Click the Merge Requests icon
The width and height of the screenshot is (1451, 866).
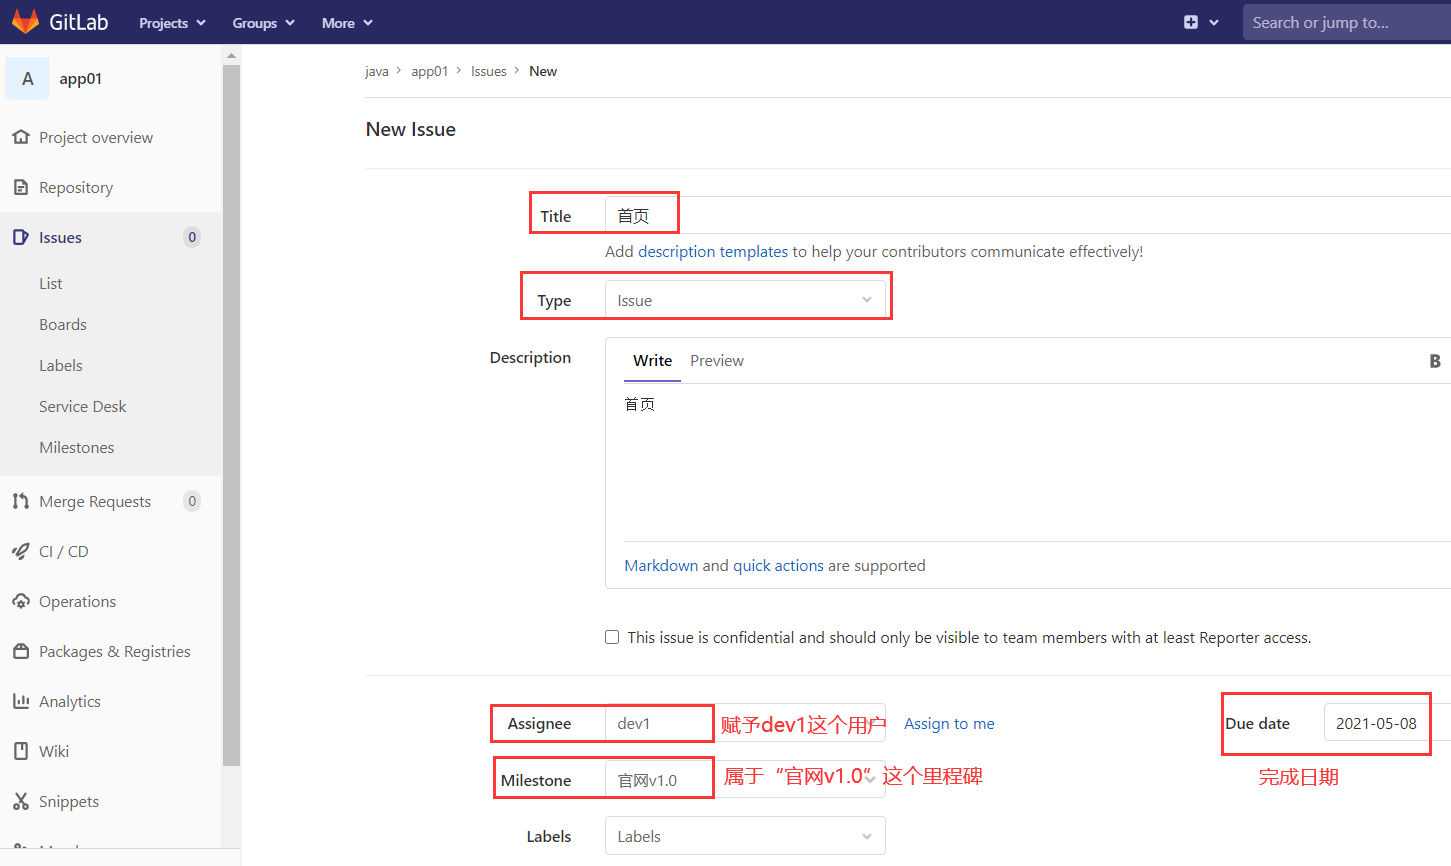coord(21,501)
